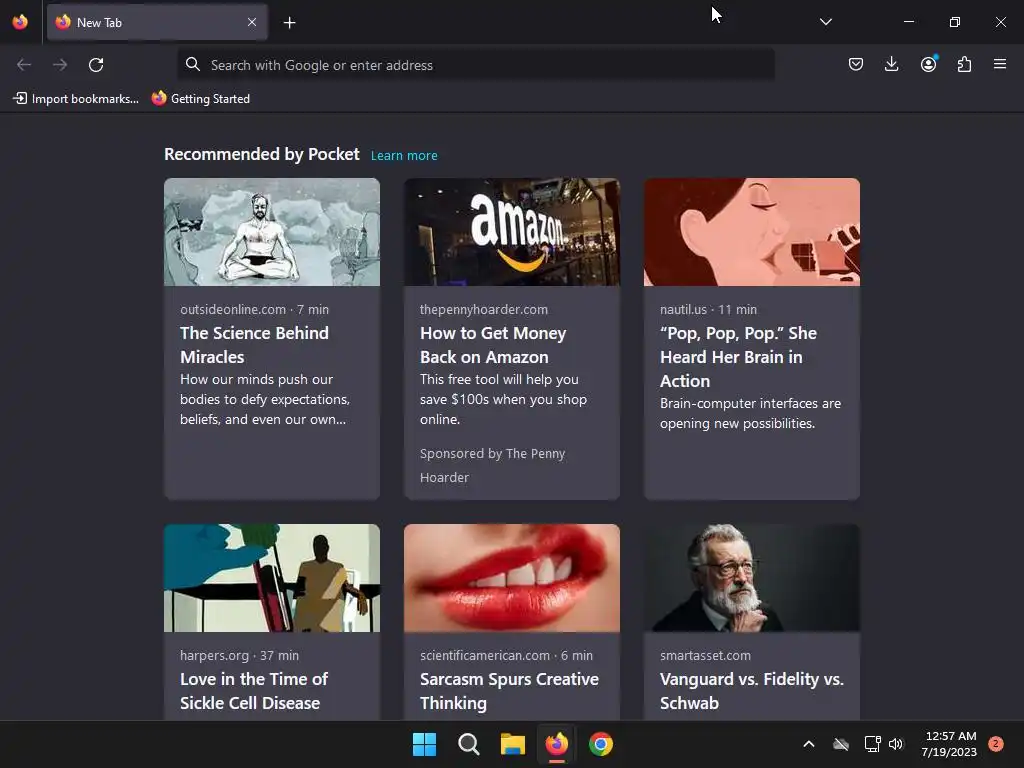Open the Firefox application hamburger menu
Screen dimensions: 1024x768
[x=1000, y=64]
